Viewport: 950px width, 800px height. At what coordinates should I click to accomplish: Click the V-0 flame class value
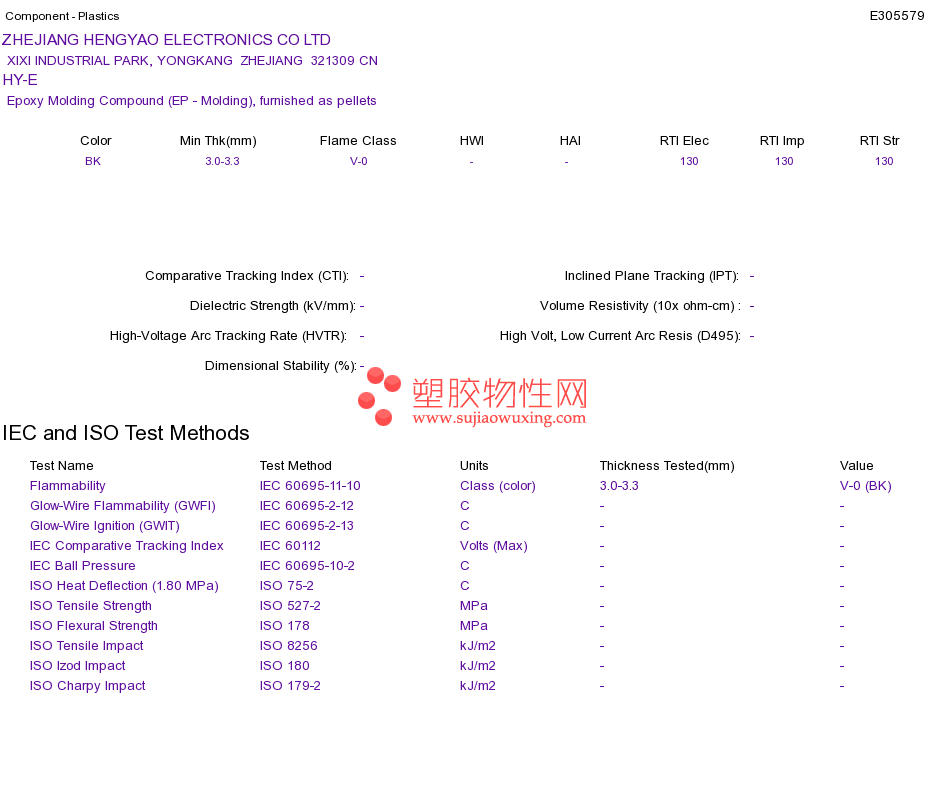(359, 161)
